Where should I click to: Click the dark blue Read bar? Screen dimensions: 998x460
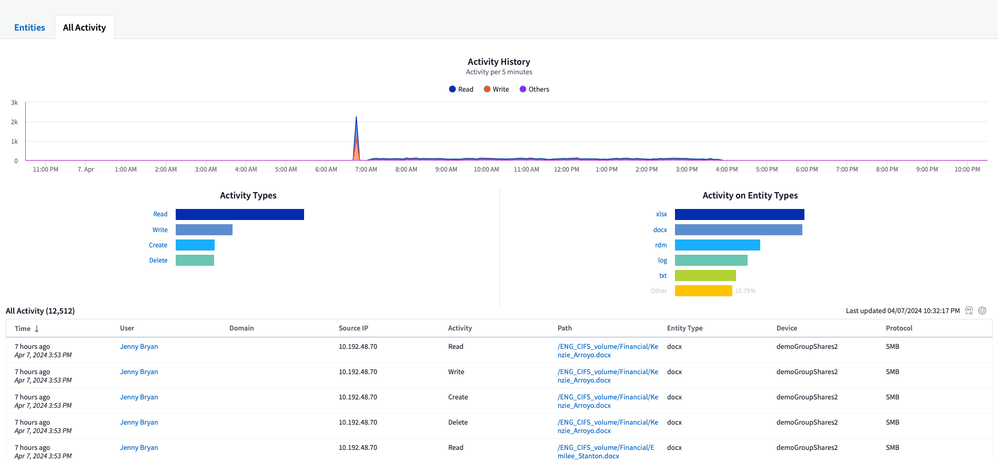tap(239, 214)
